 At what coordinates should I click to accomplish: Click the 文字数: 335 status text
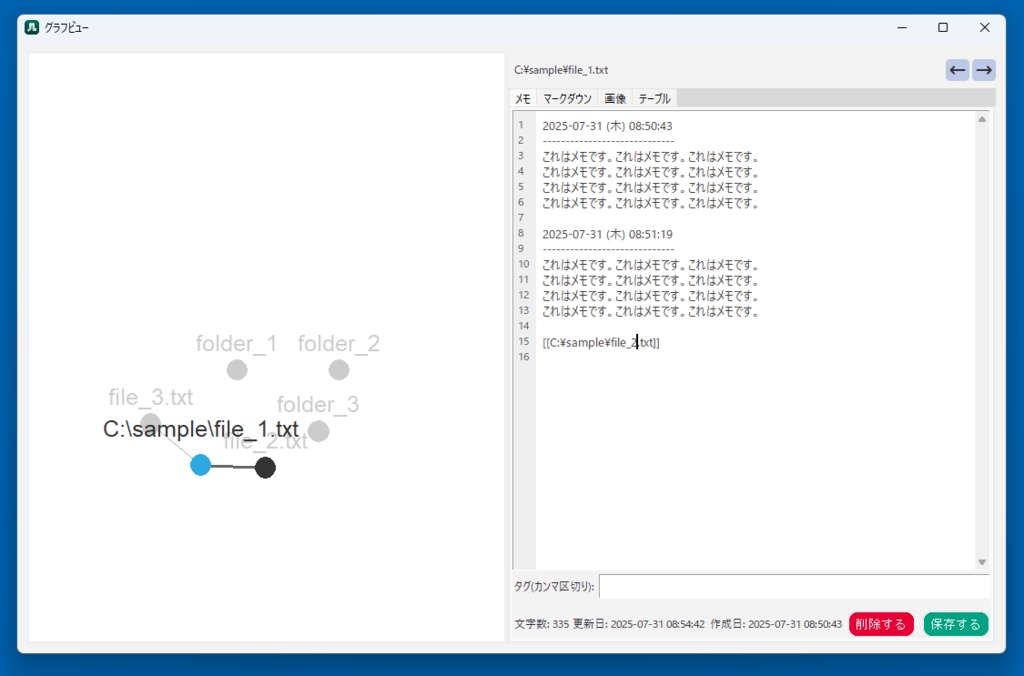tap(541, 624)
